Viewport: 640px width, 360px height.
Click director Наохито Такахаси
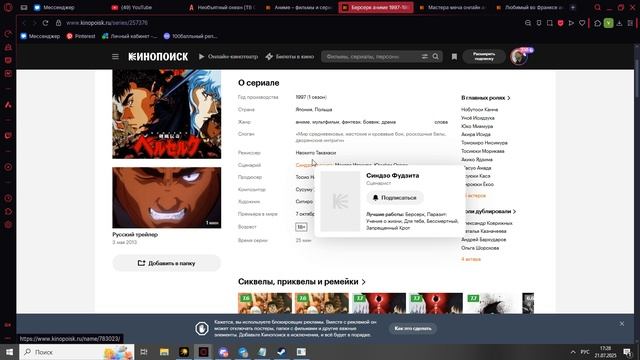click(316, 153)
